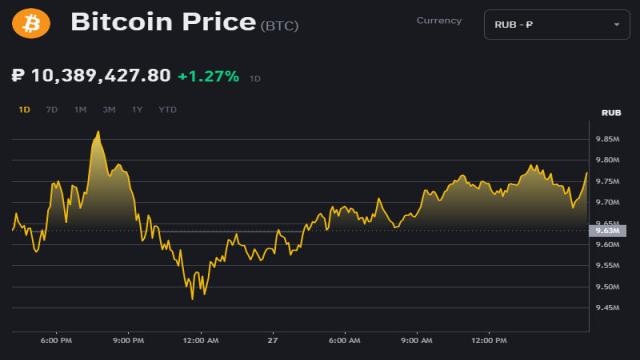Click the 9.63M current price marker
Image resolution: width=640 pixels, height=360 pixels.
pos(607,231)
